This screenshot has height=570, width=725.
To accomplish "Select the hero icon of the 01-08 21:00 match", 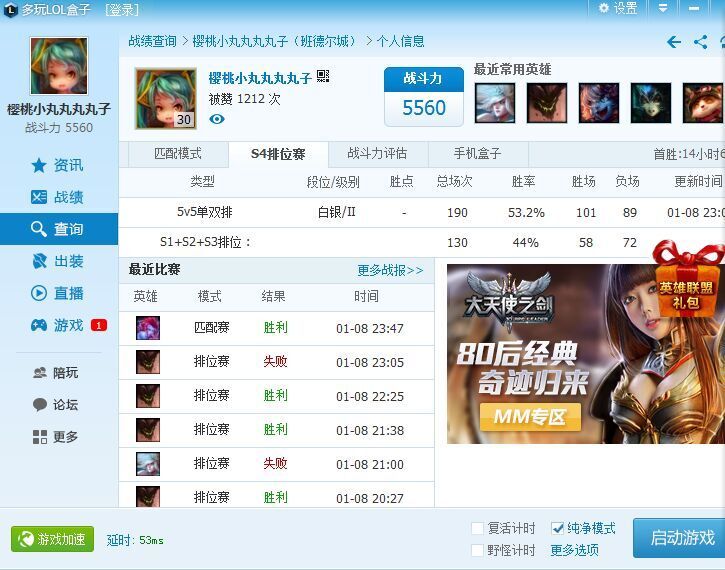I will [x=148, y=464].
